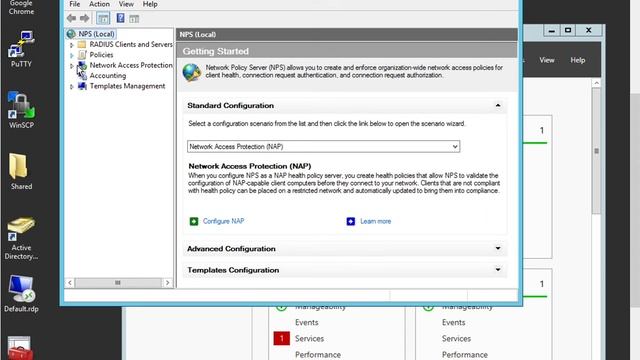
Task: Select the NPS (Local) tree root label
Action: pyautogui.click(x=96, y=34)
